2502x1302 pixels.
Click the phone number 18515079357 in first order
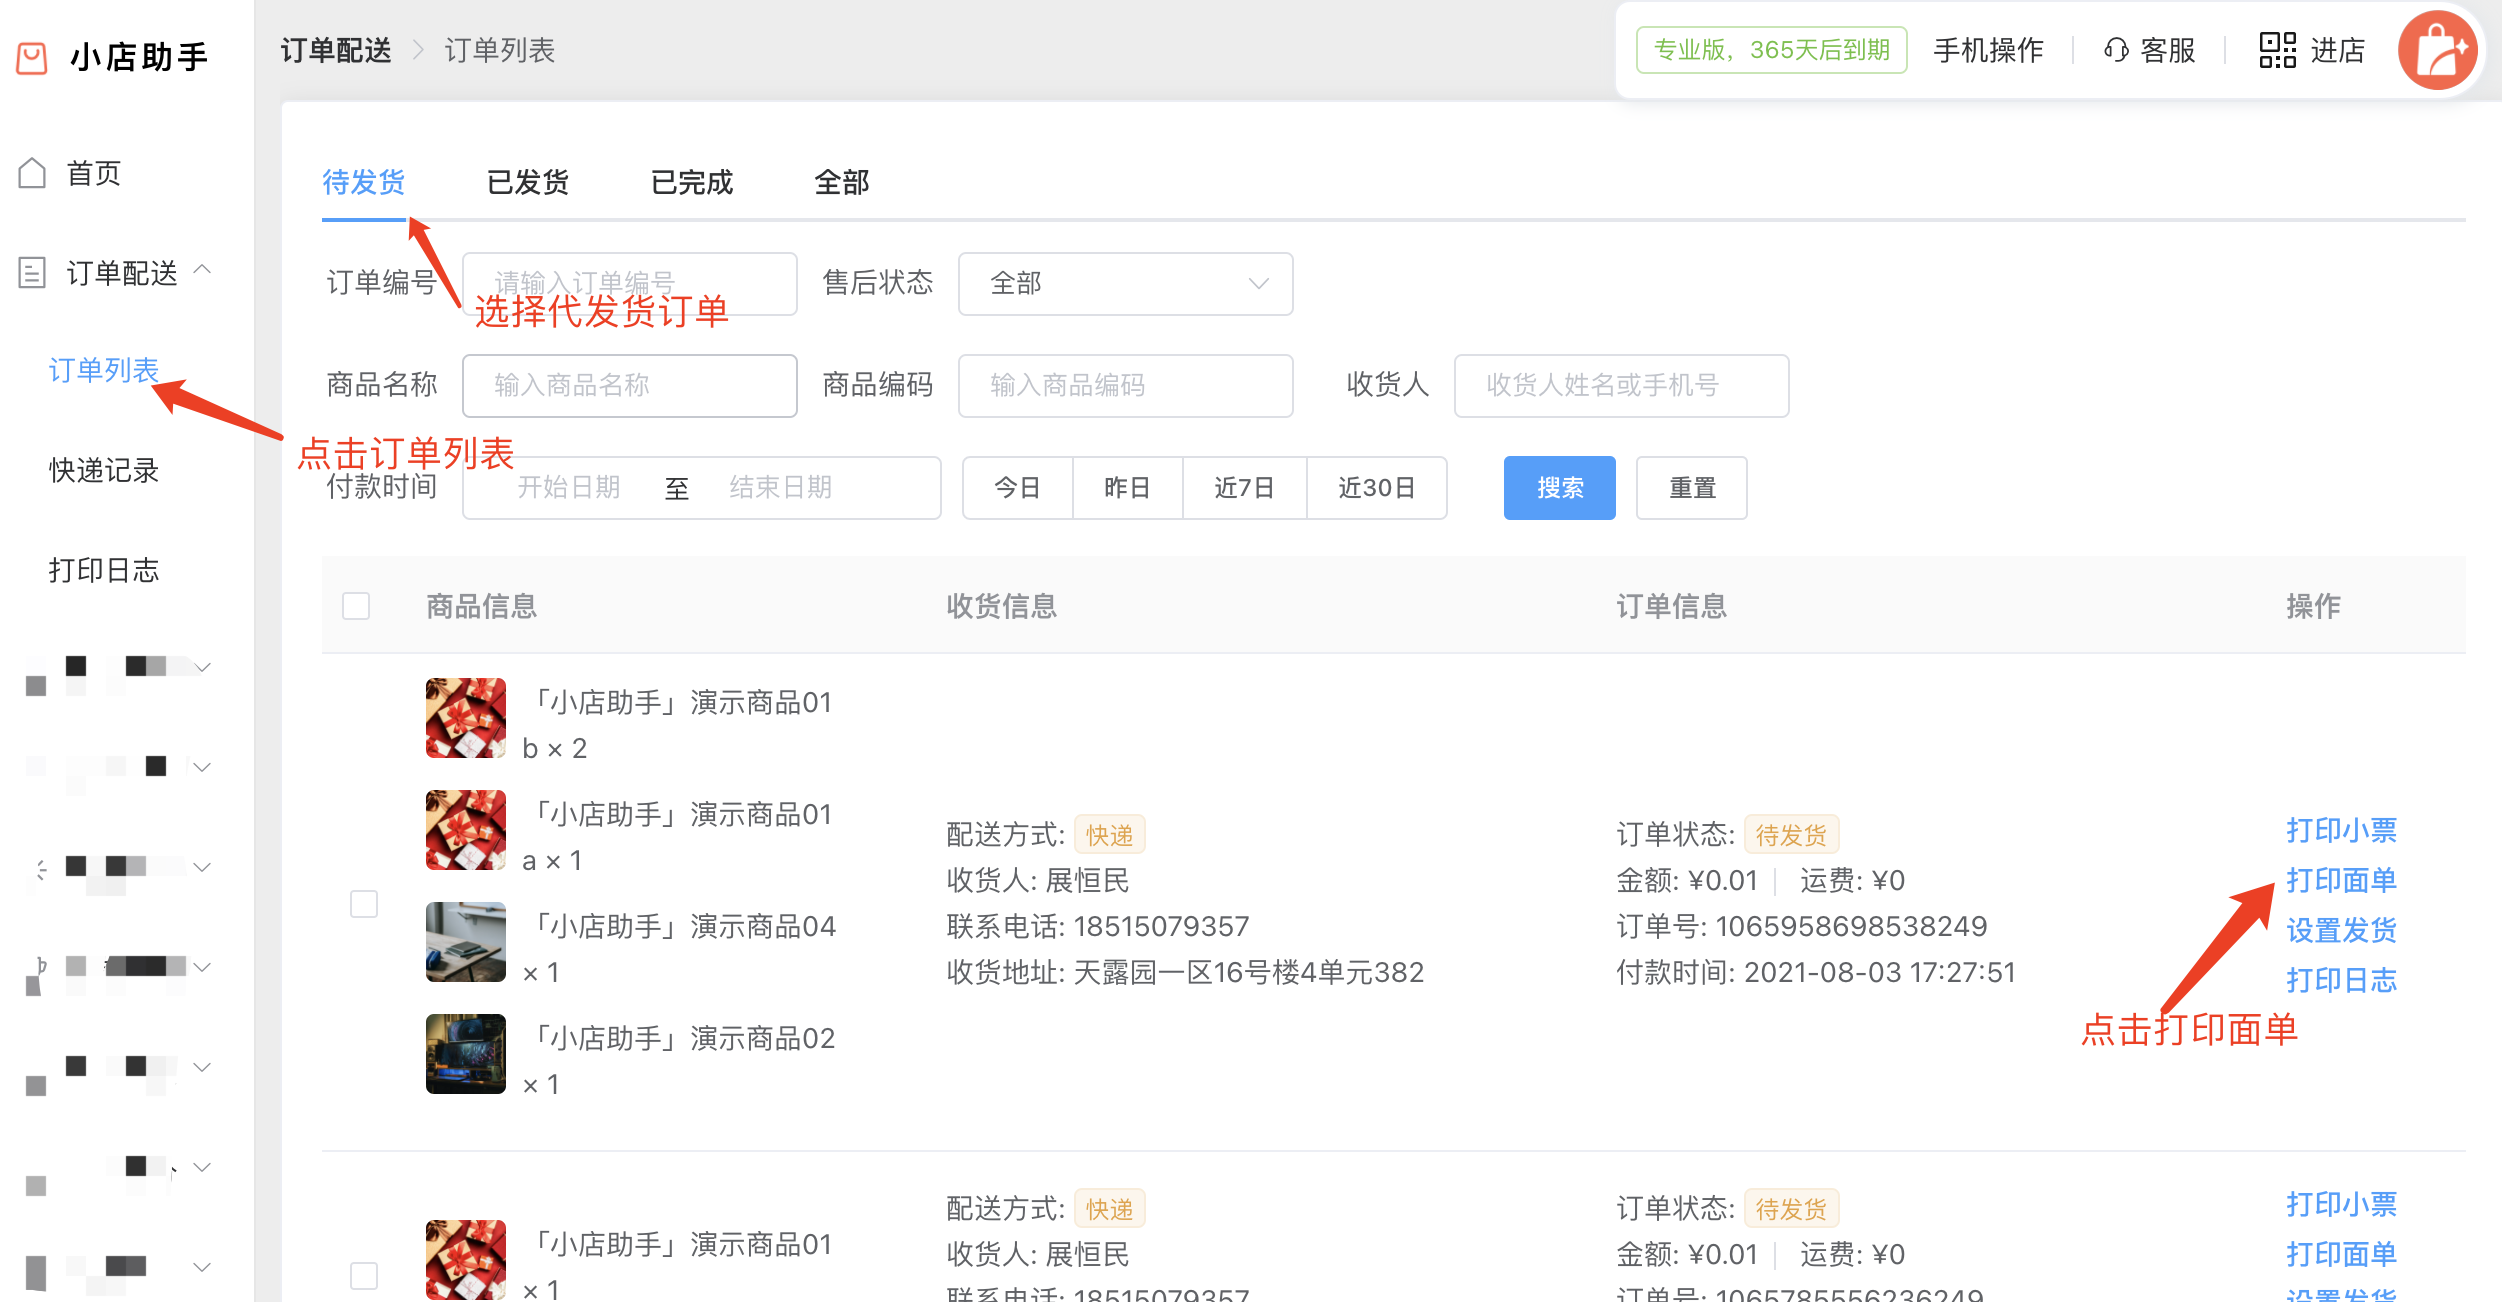[x=1161, y=927]
